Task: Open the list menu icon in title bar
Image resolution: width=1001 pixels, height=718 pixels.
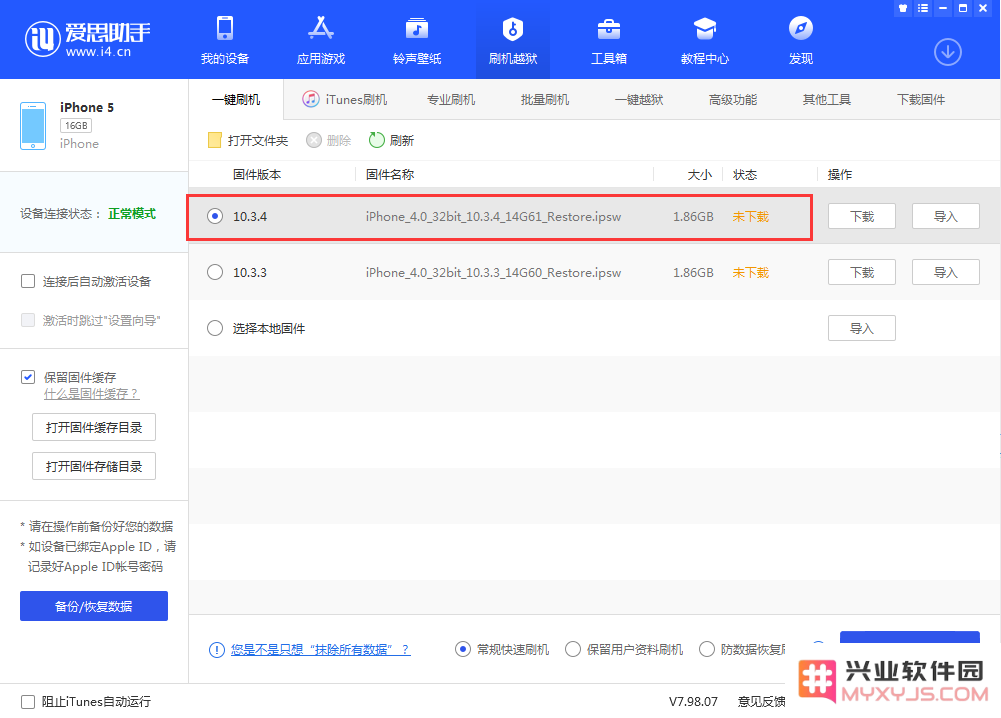Action: pyautogui.click(x=922, y=8)
